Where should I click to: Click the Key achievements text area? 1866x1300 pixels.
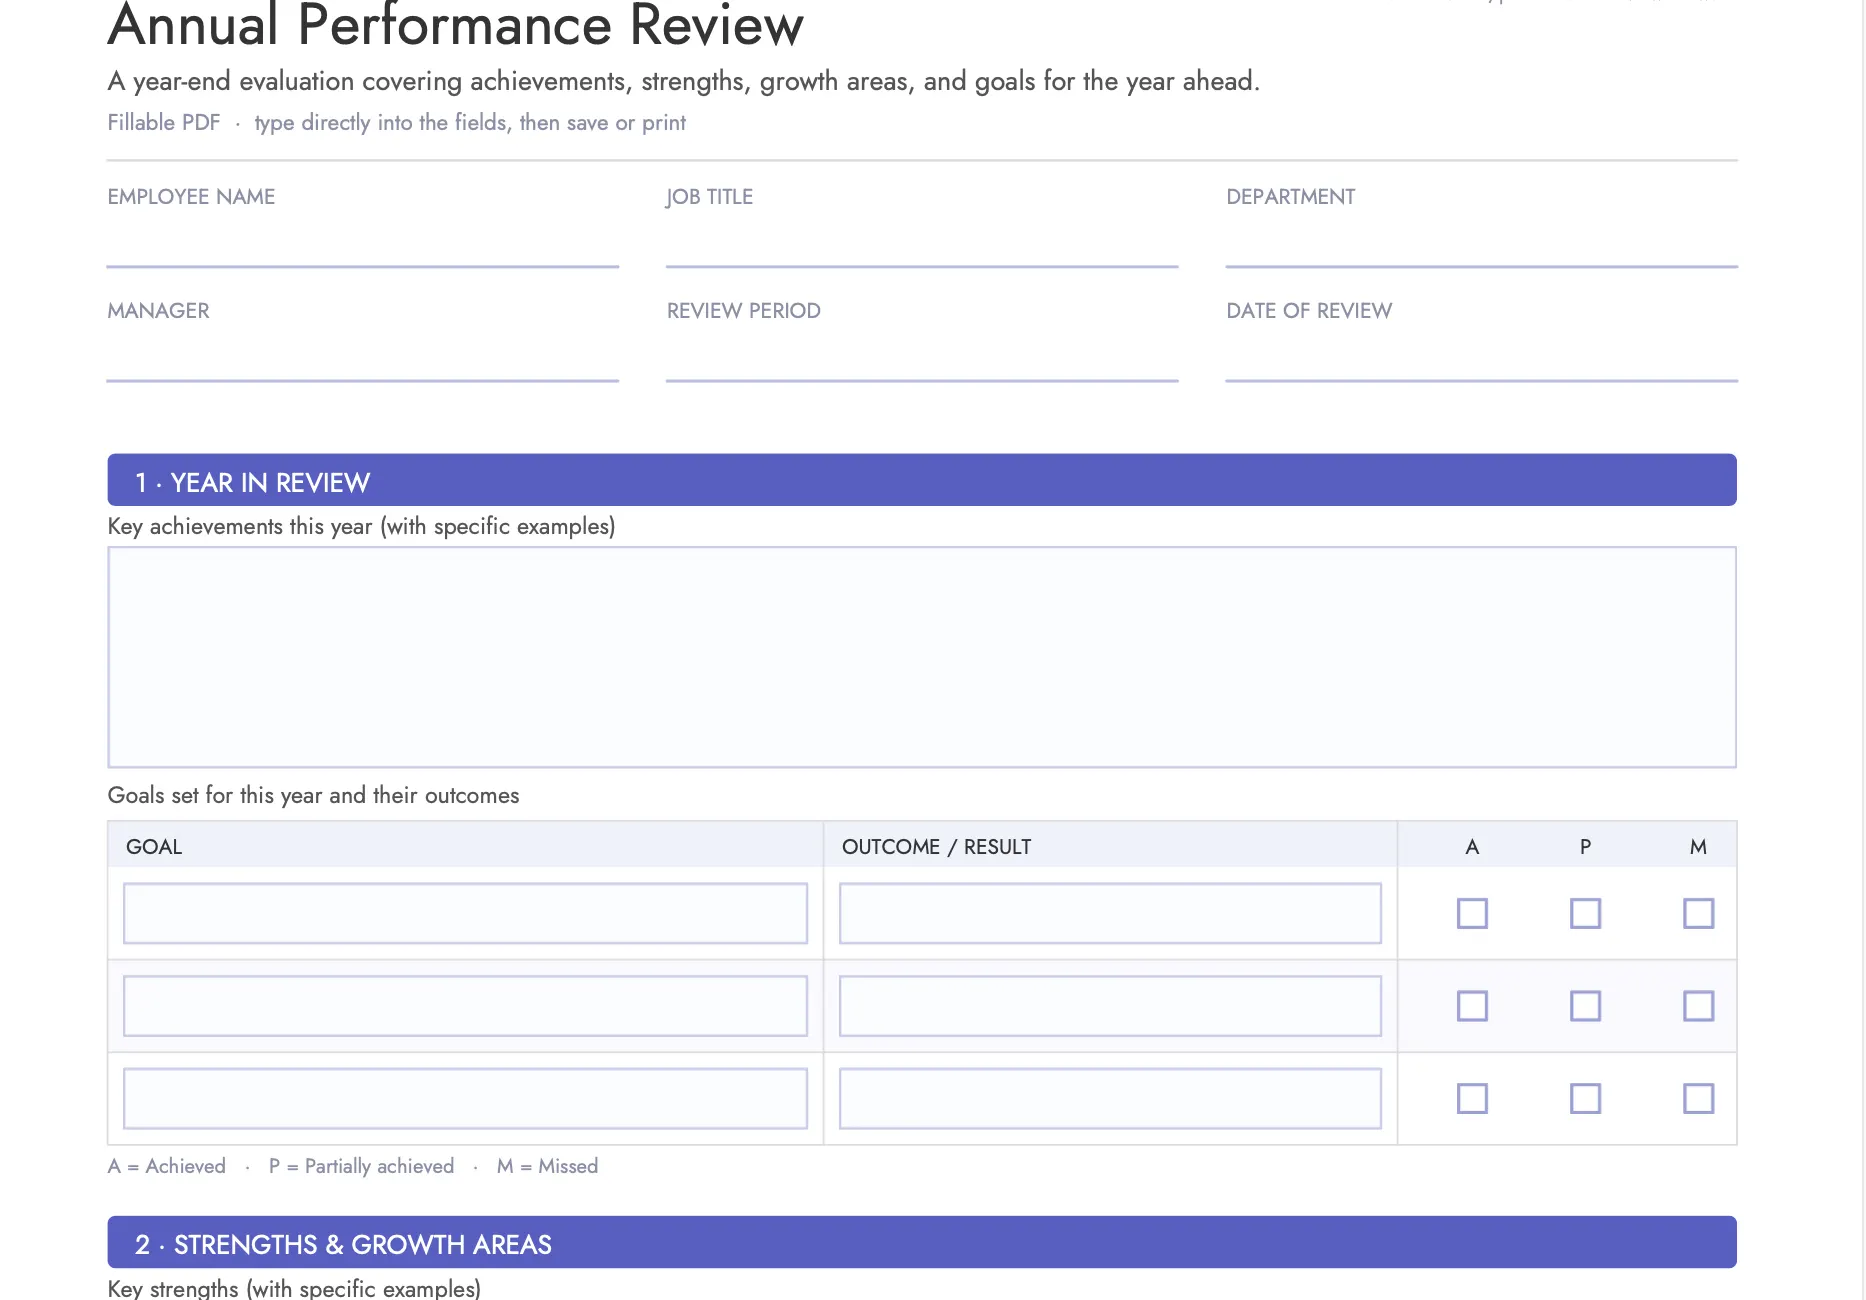(x=922, y=657)
